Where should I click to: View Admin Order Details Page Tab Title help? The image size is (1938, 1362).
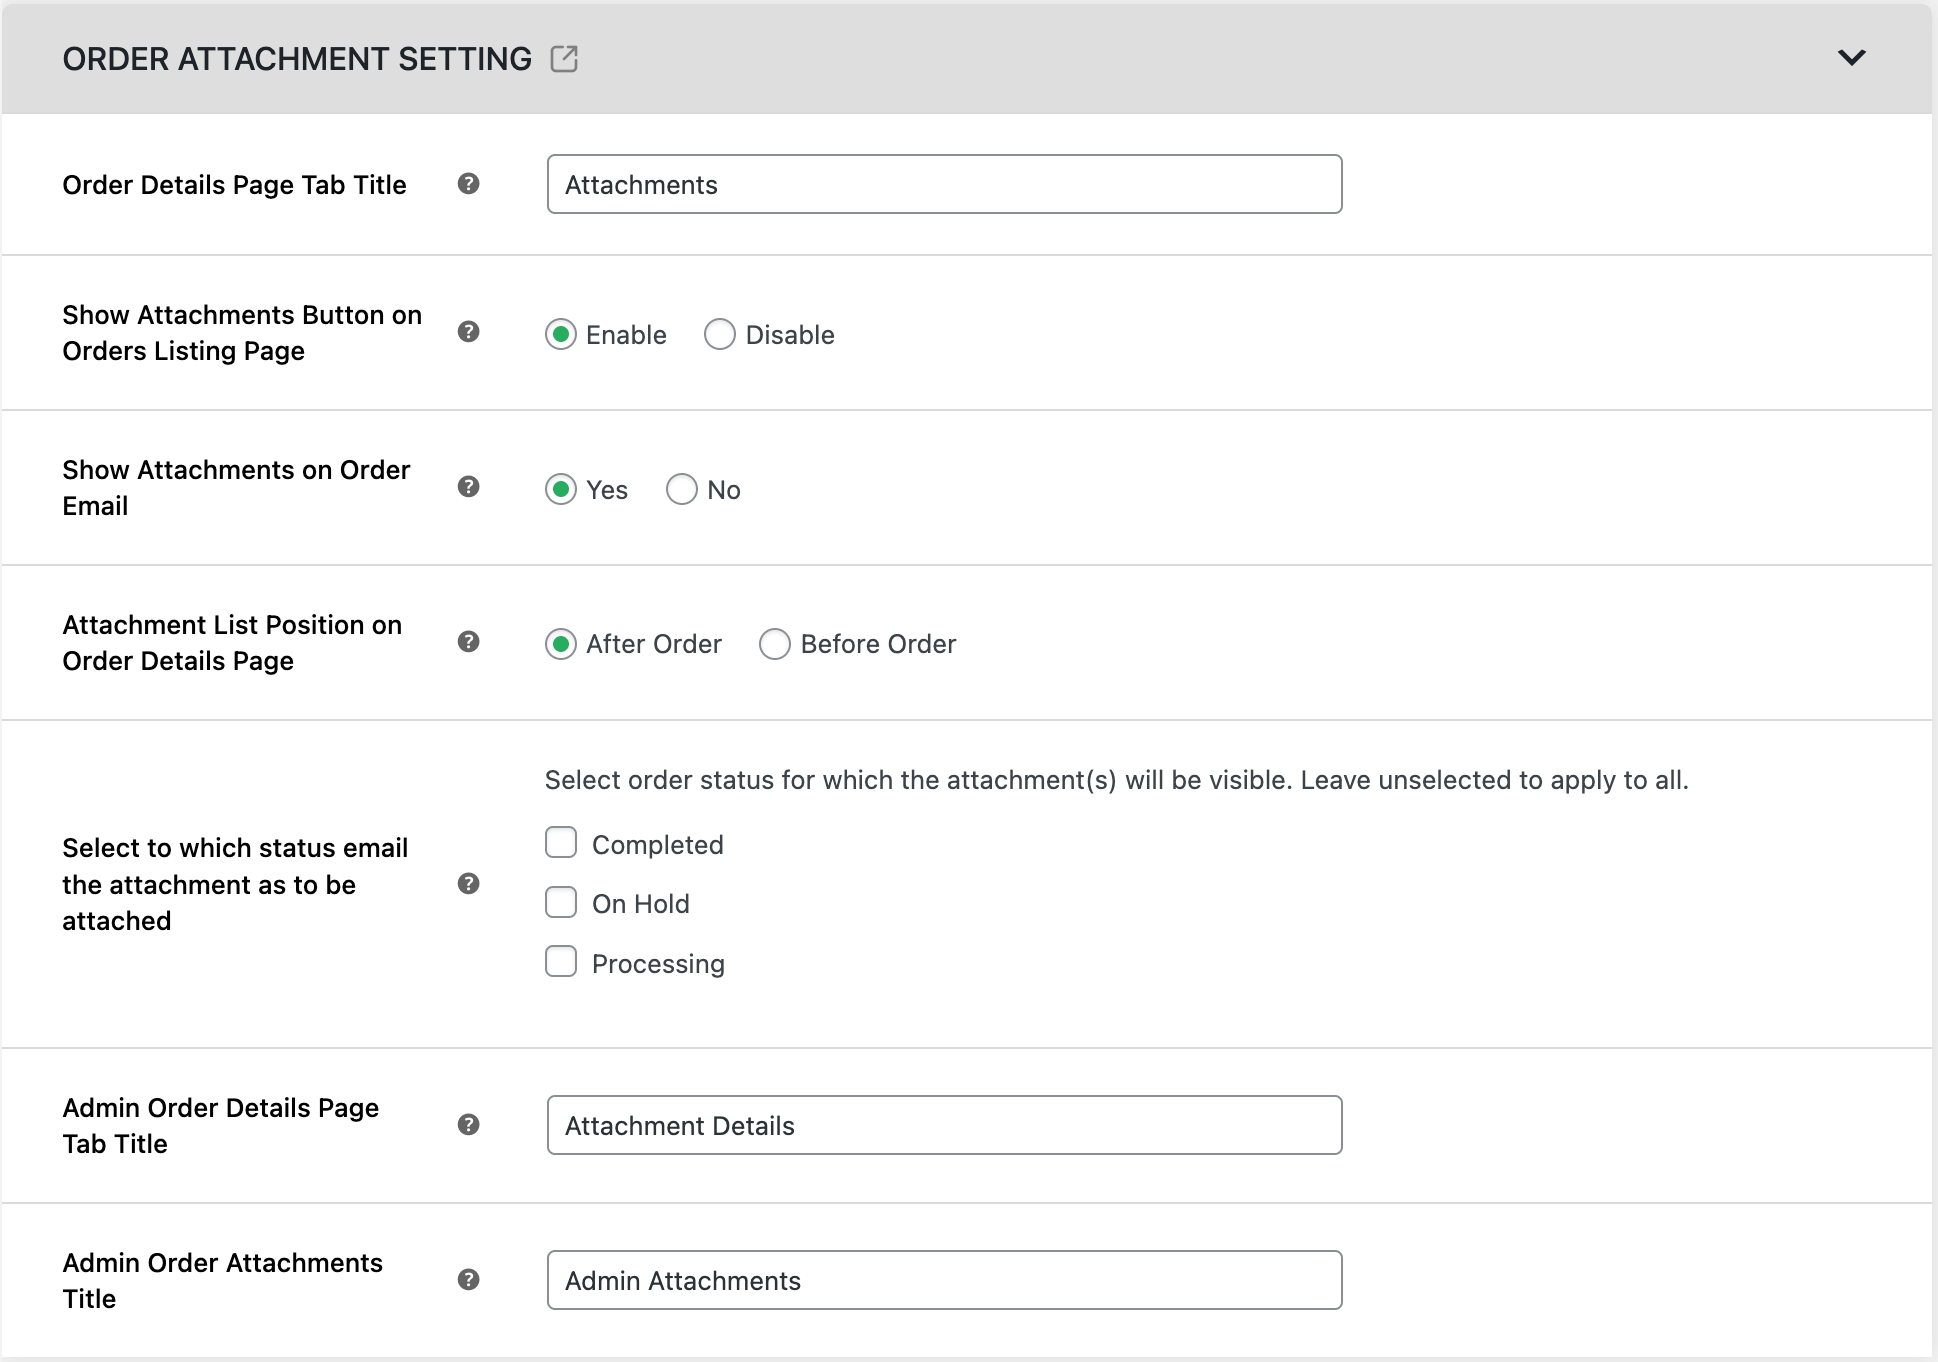click(468, 1125)
